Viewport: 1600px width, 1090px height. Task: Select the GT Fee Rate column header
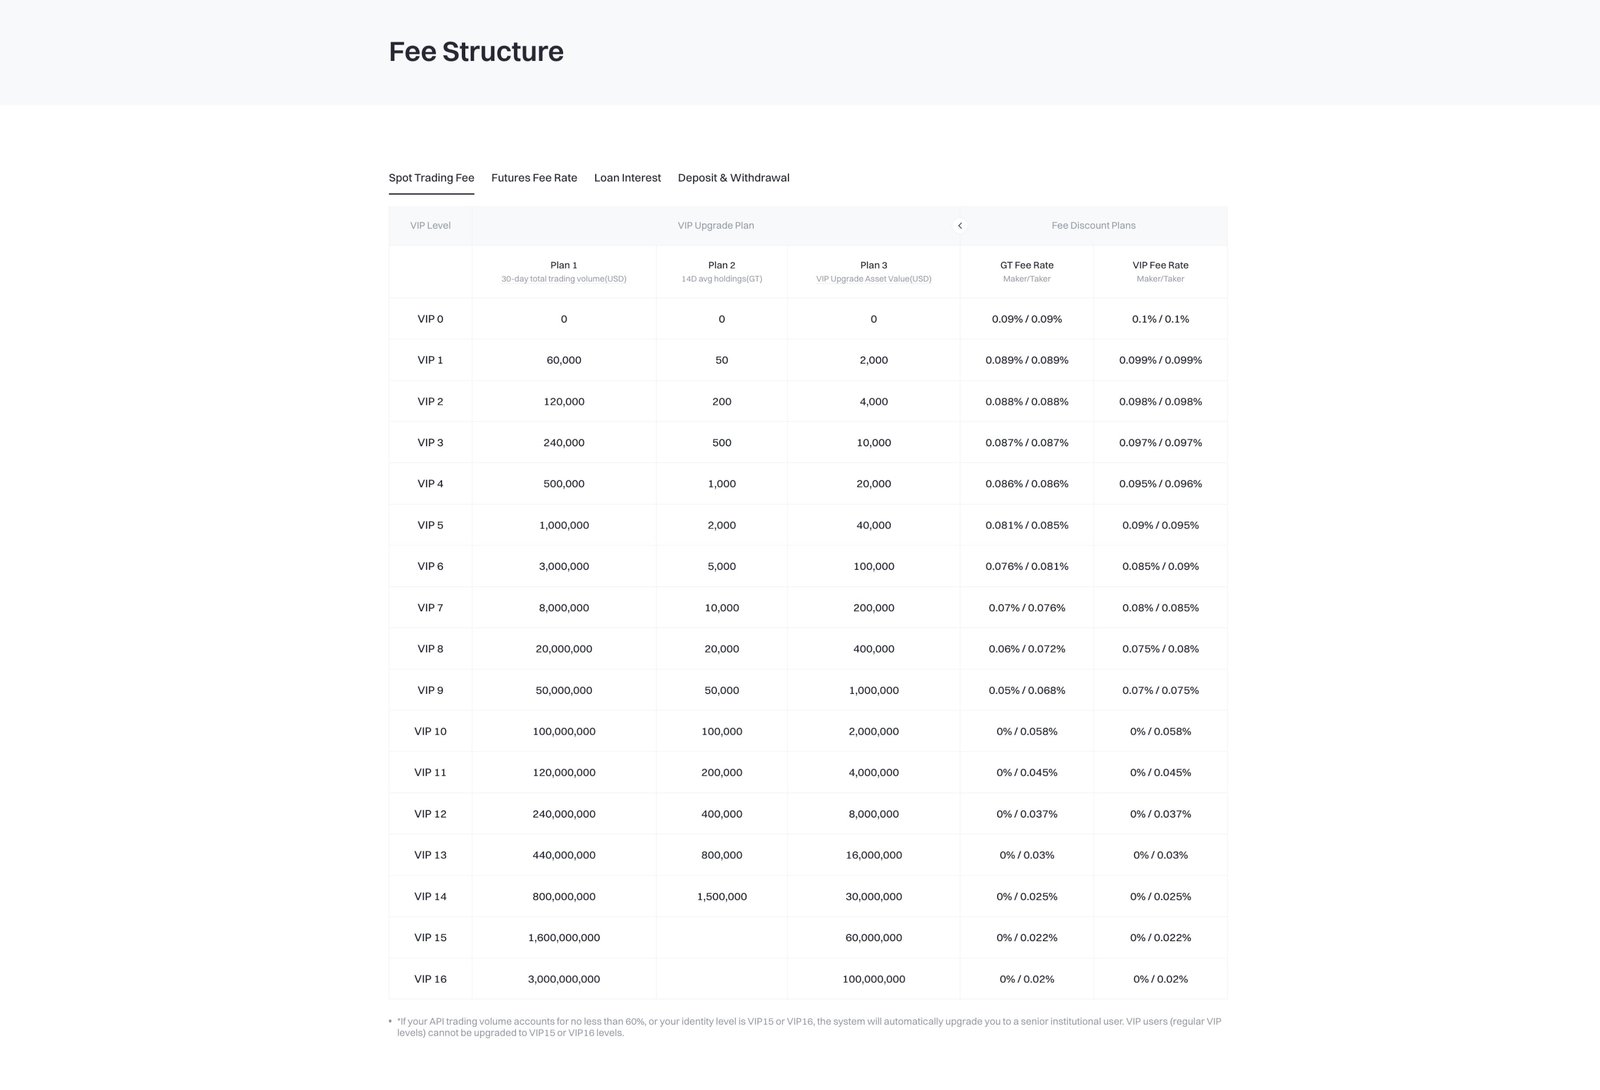(x=1026, y=272)
